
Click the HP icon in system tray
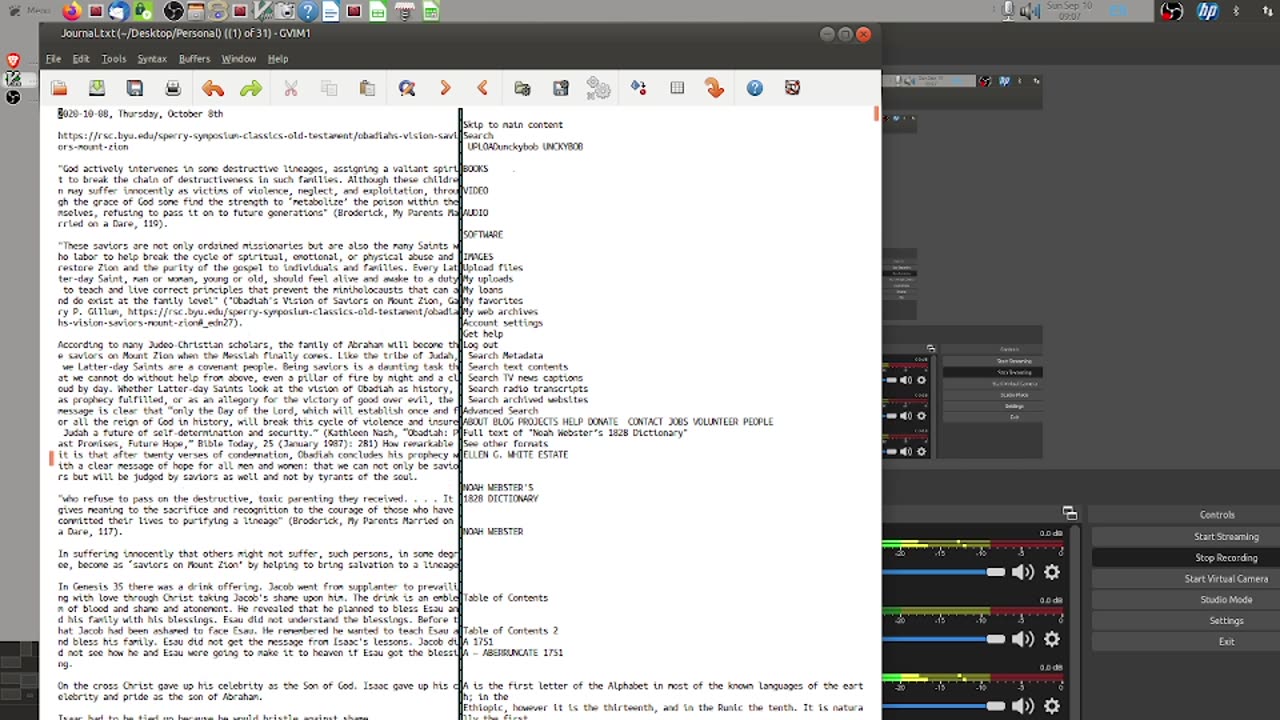coord(1208,12)
